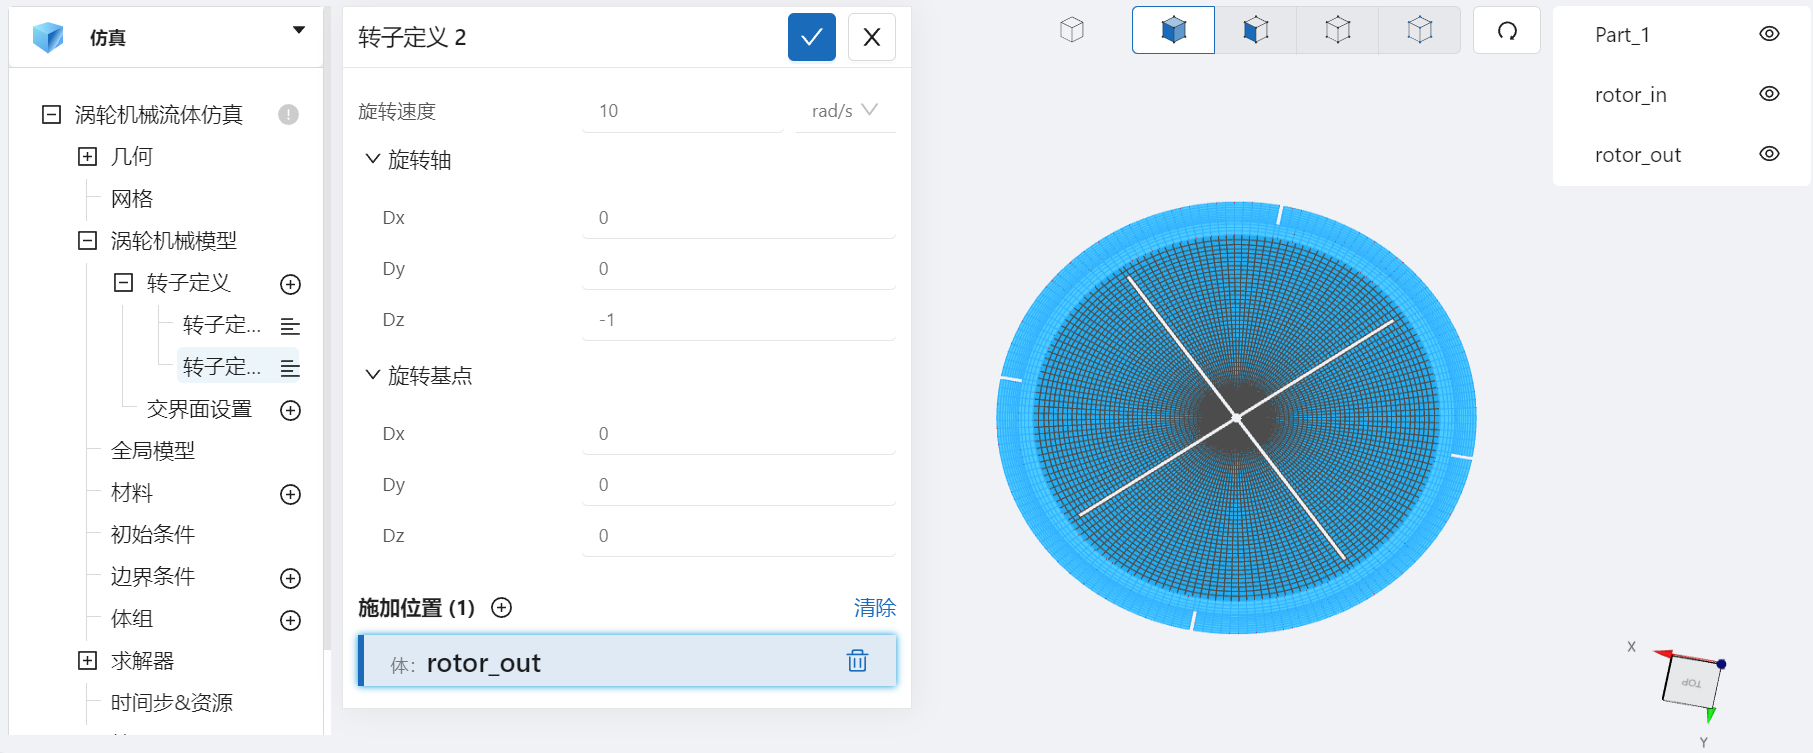Toggle visibility of rotor_in

1769,94
